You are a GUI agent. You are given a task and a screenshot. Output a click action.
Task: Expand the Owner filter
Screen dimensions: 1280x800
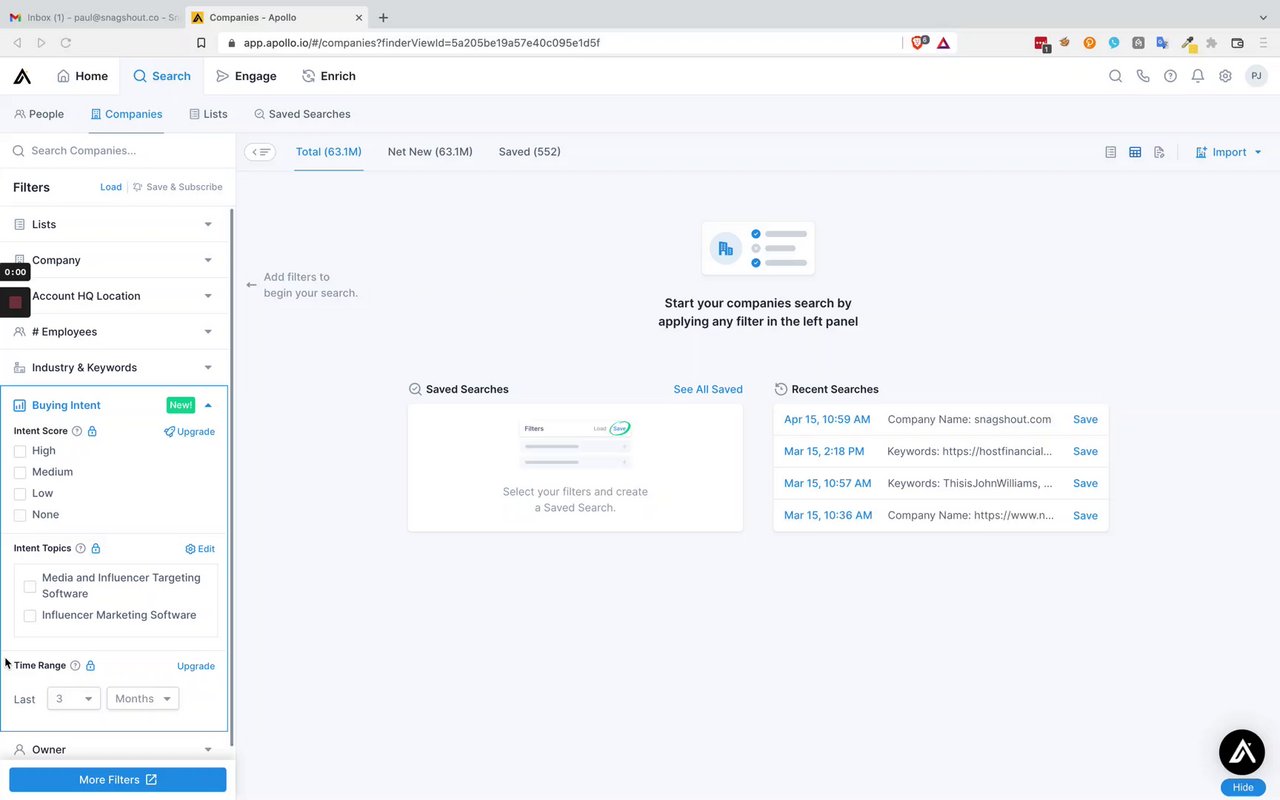pyautogui.click(x=115, y=749)
